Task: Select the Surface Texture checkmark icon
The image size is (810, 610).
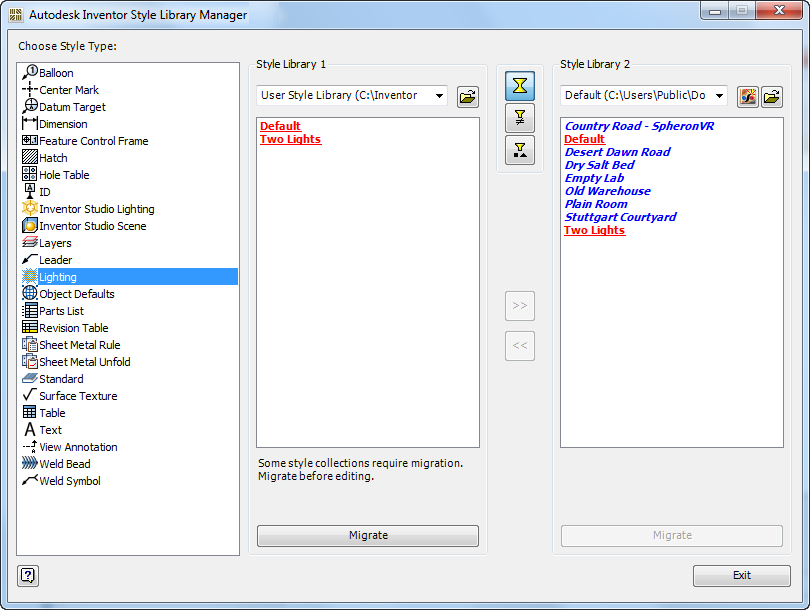Action: [30, 396]
